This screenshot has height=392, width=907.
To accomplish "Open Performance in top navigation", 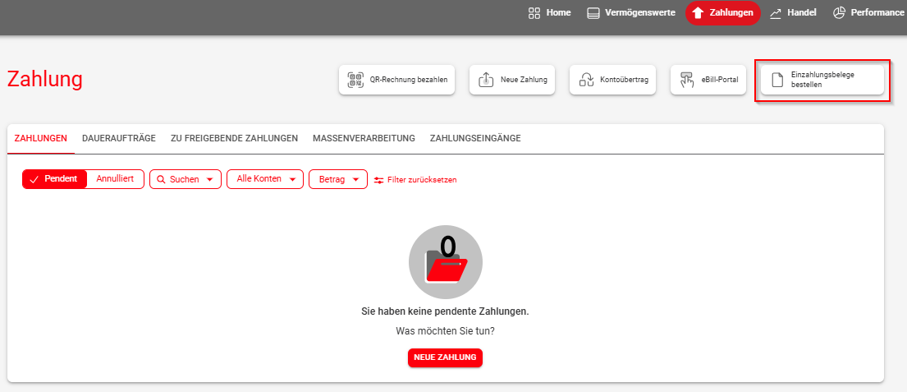I will pos(869,13).
